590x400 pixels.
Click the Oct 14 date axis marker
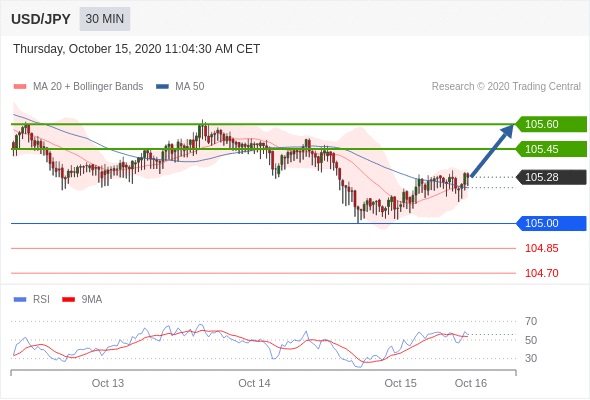pos(254,383)
